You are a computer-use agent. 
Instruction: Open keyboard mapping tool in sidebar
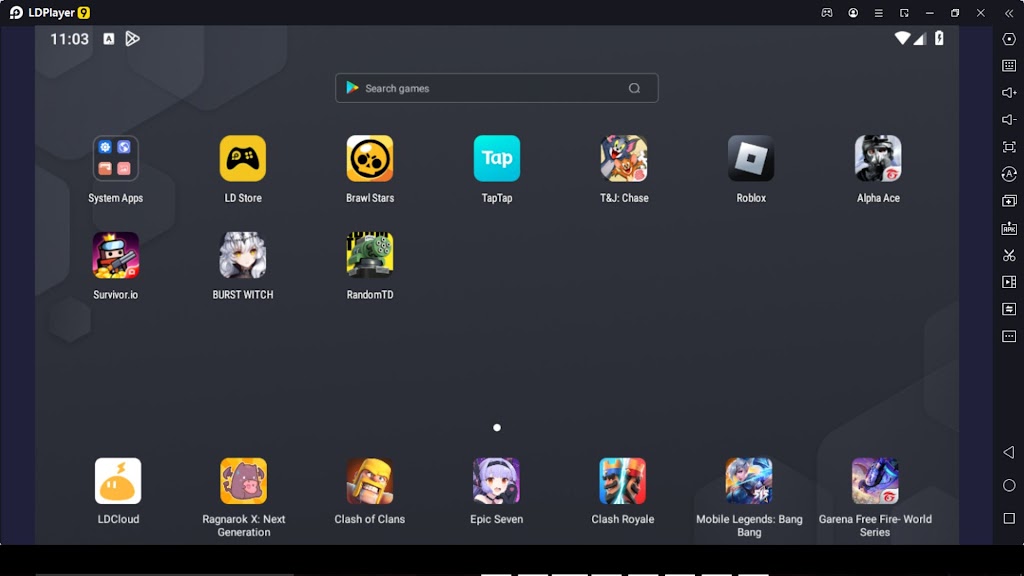(x=1009, y=66)
